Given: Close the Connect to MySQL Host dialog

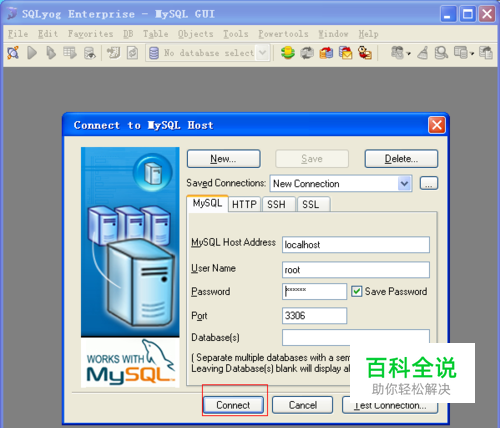Looking at the screenshot, I should tap(437, 125).
